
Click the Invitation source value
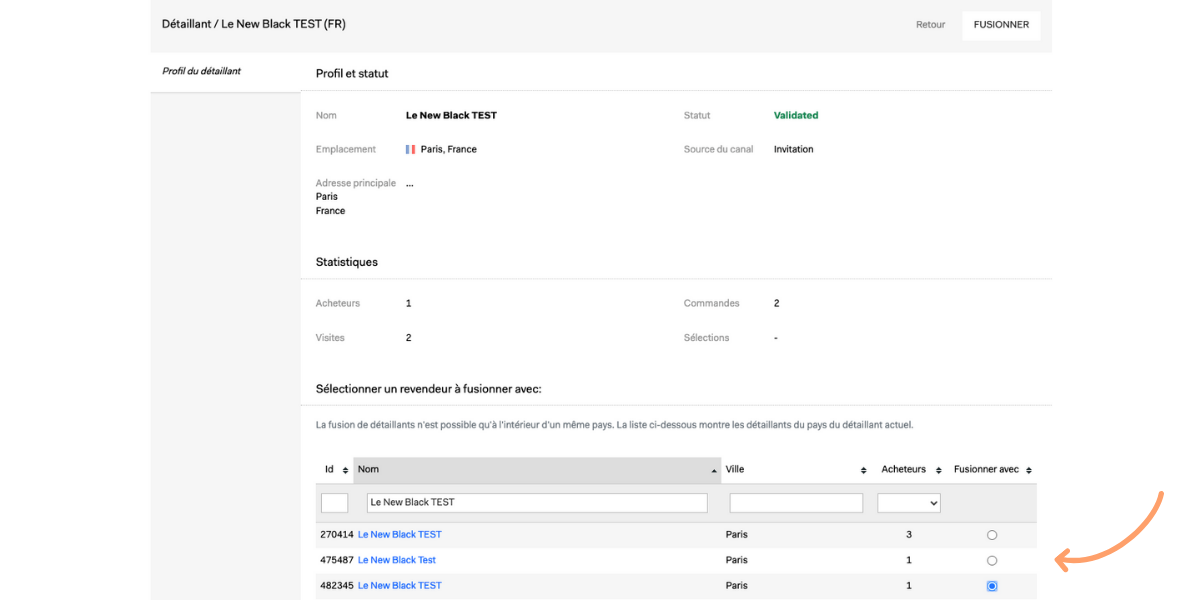tap(794, 149)
